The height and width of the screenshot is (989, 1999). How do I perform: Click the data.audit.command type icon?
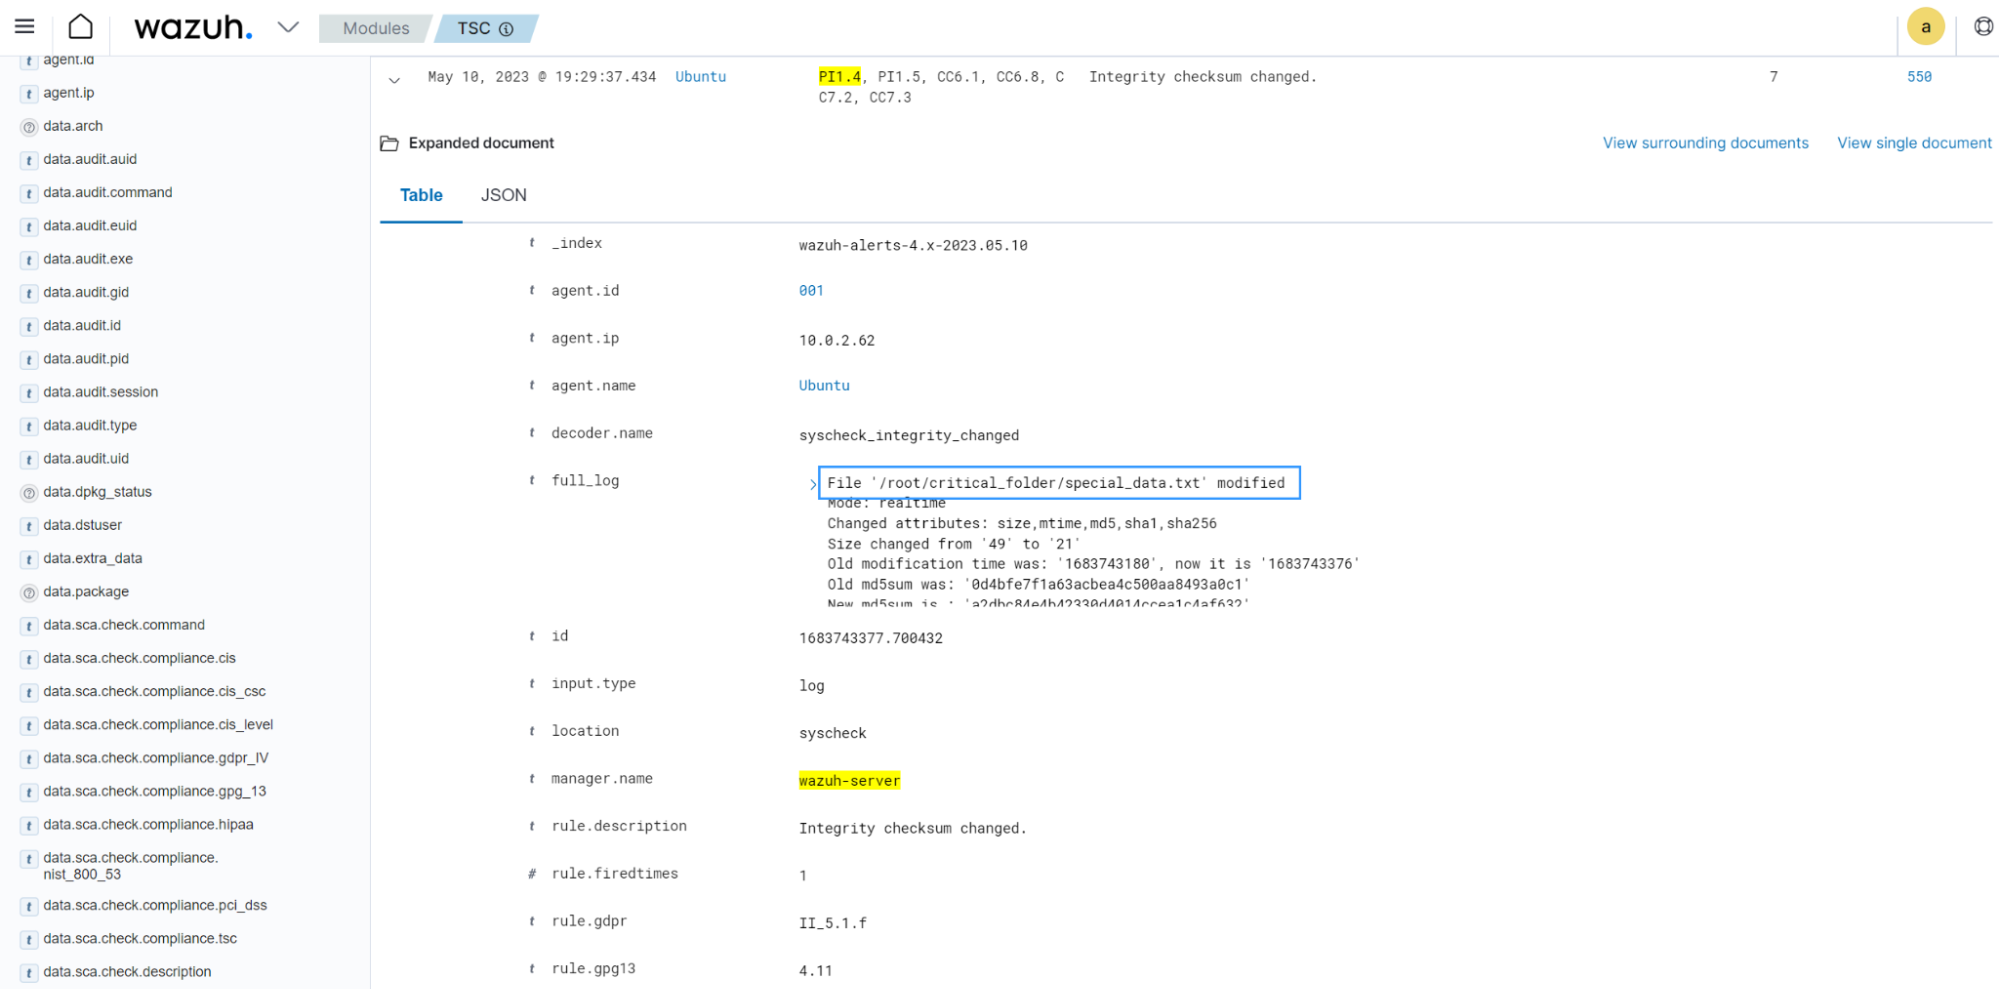[29, 193]
